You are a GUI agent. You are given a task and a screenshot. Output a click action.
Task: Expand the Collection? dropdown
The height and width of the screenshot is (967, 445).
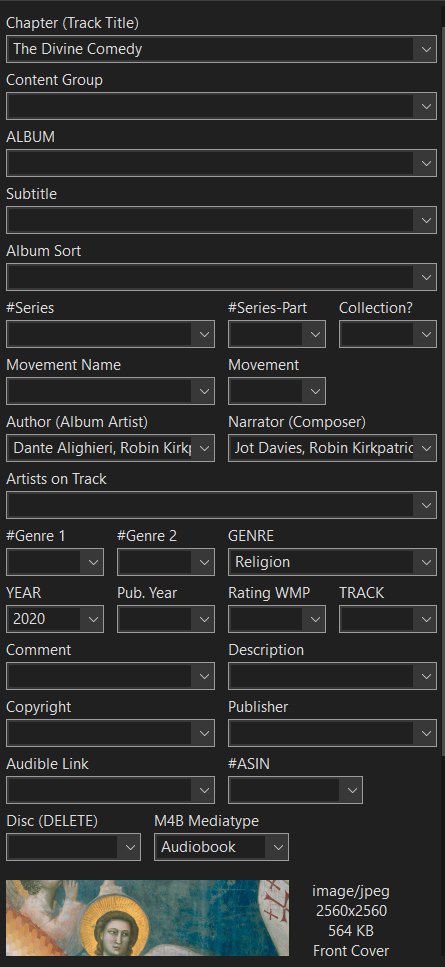click(426, 334)
